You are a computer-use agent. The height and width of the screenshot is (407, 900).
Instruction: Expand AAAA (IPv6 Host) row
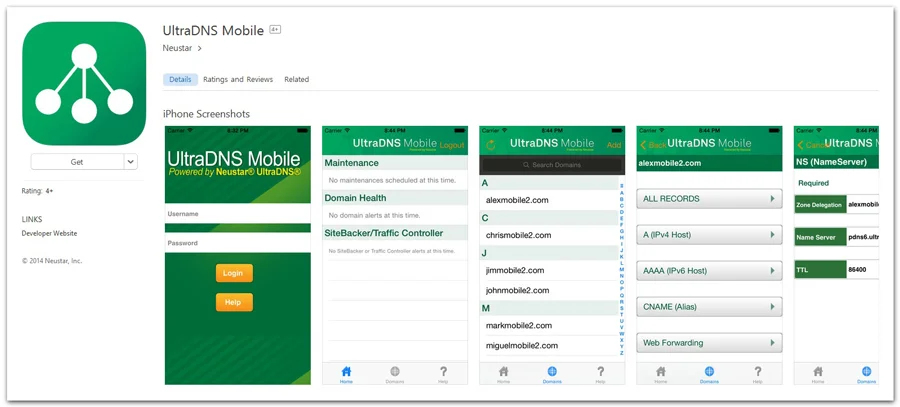(x=709, y=270)
